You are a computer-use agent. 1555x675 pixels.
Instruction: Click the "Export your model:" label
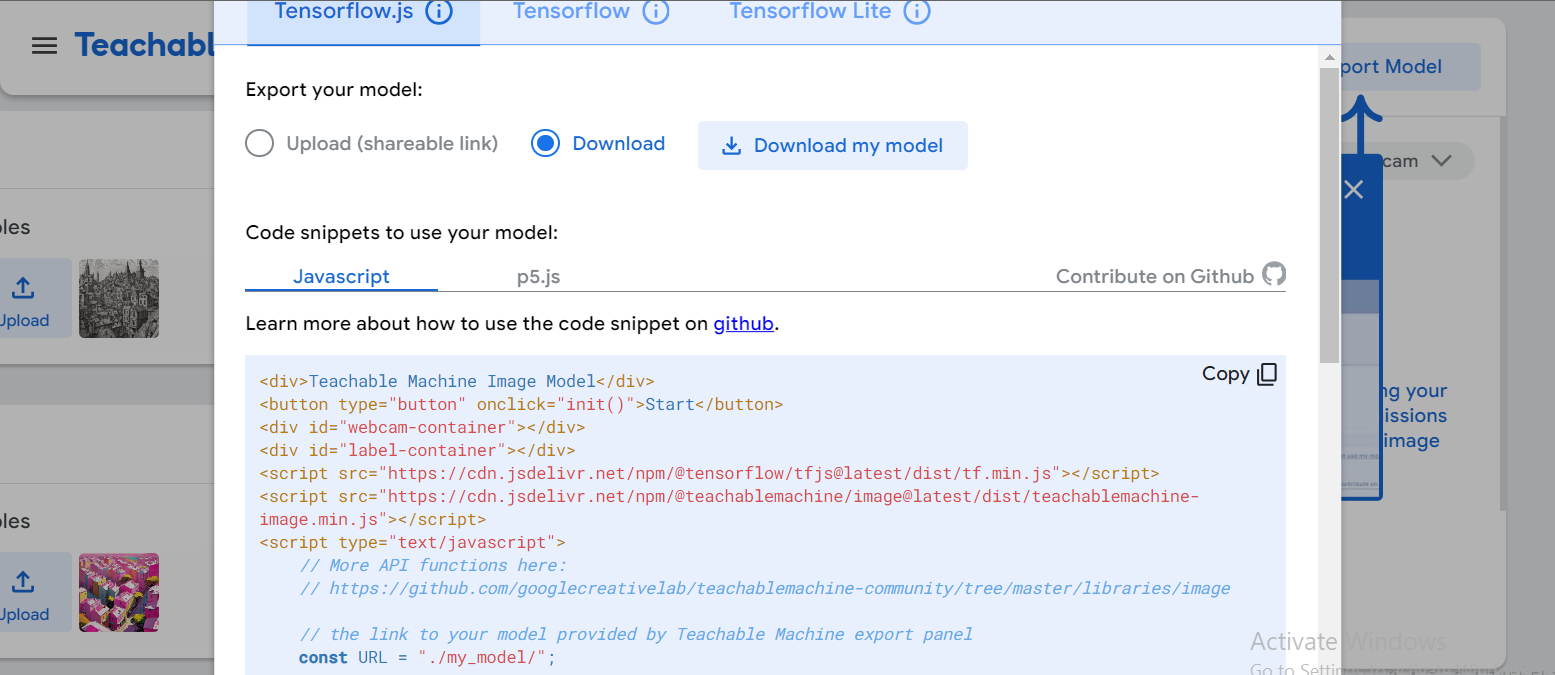334,90
